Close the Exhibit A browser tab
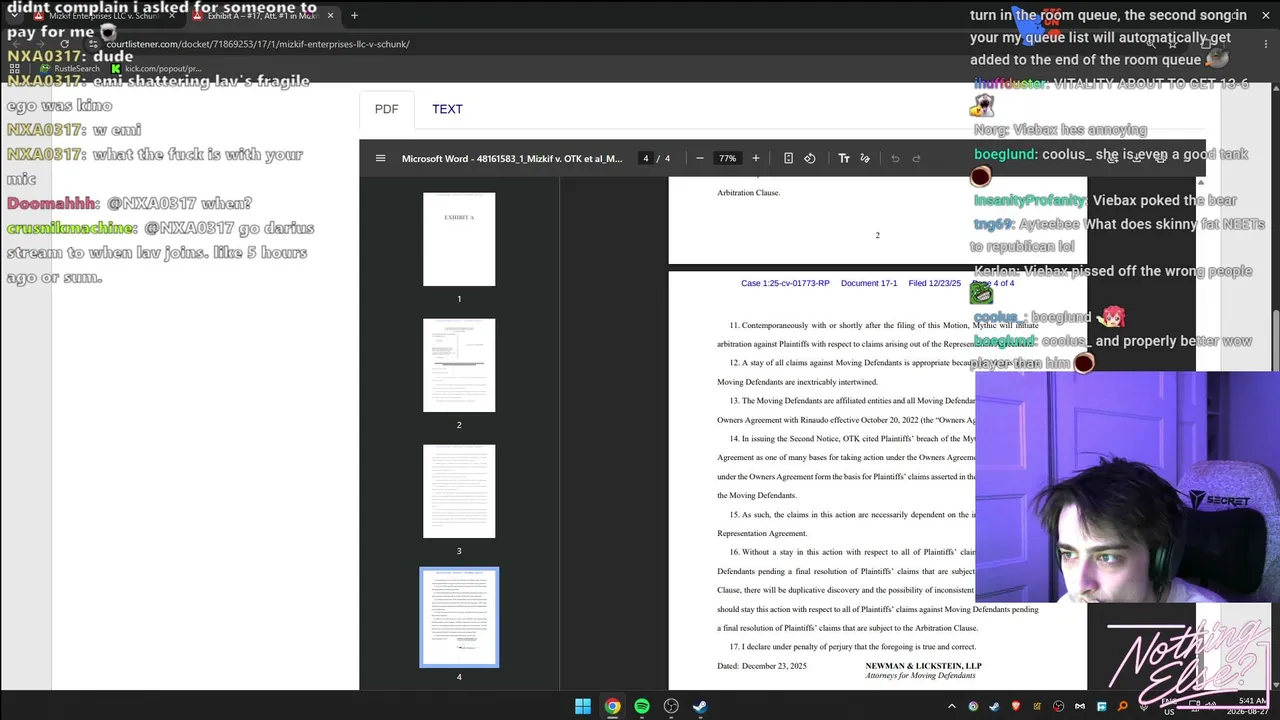This screenshot has width=1280, height=720. tap(330, 15)
